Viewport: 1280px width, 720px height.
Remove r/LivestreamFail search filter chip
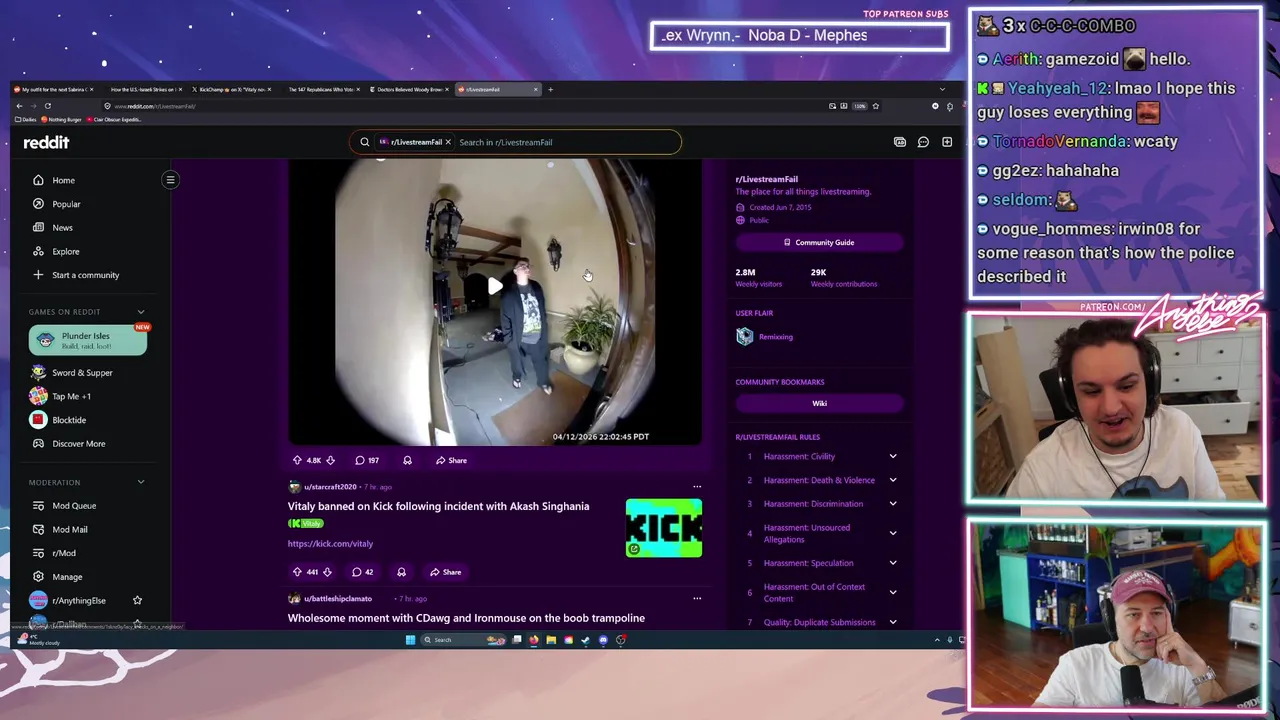(x=448, y=142)
